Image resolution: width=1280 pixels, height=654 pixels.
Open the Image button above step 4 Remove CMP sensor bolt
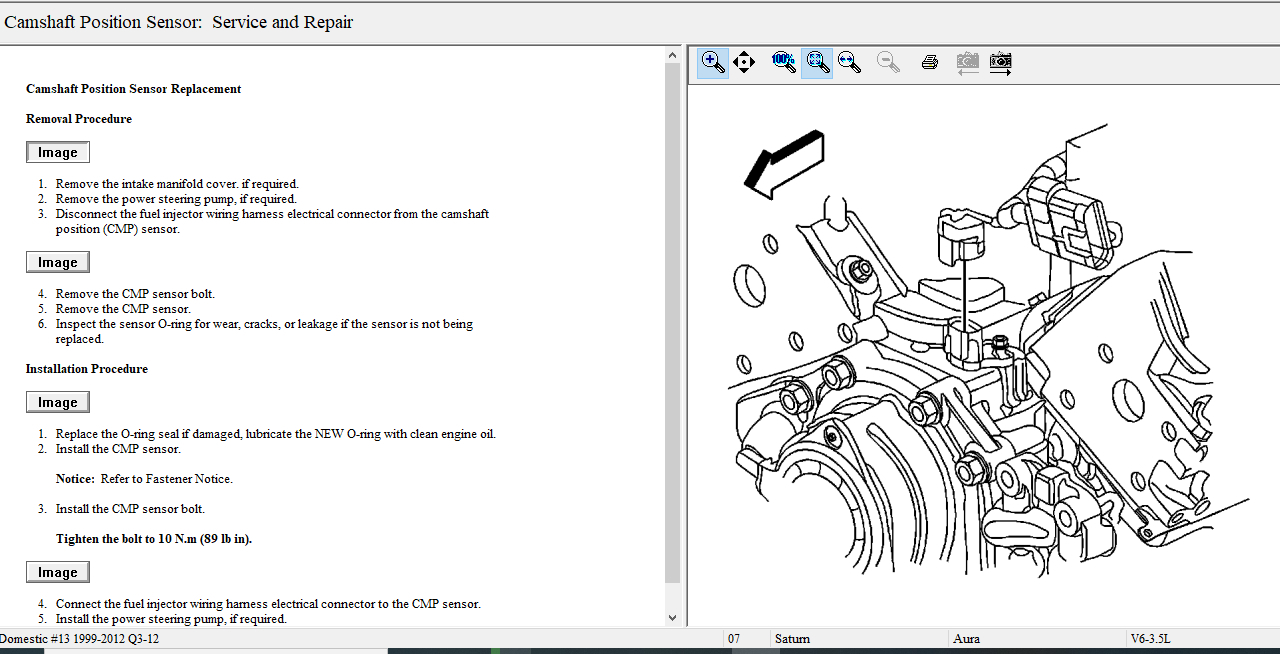coord(58,262)
